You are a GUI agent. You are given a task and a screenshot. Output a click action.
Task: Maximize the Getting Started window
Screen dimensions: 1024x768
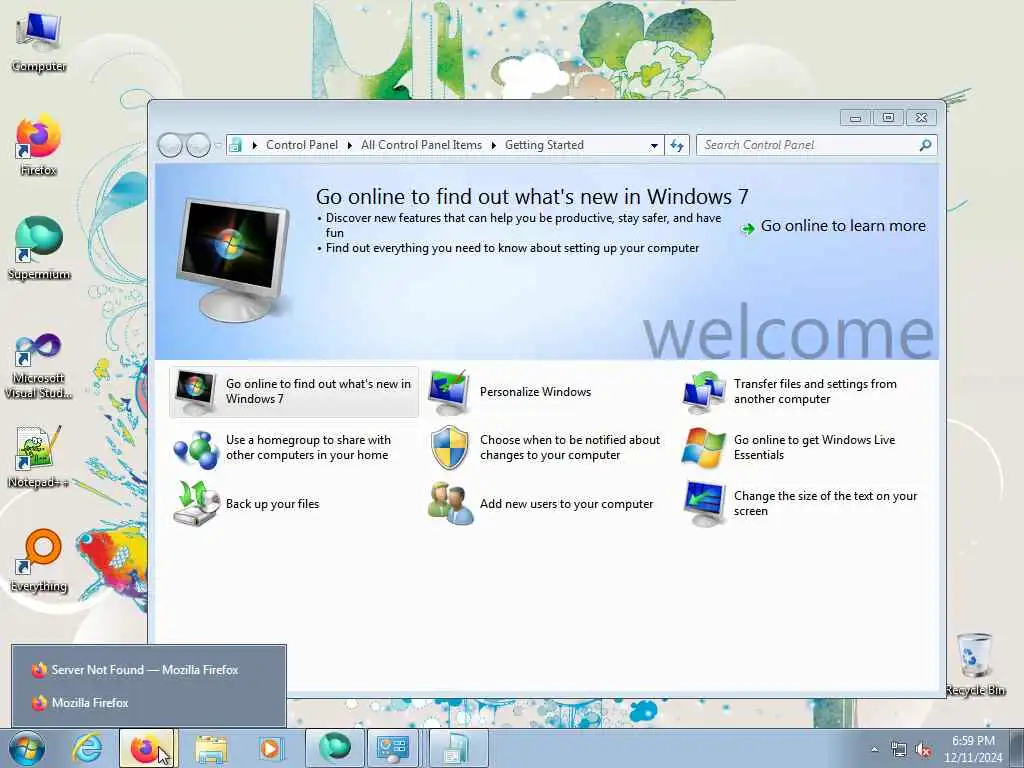tap(888, 118)
